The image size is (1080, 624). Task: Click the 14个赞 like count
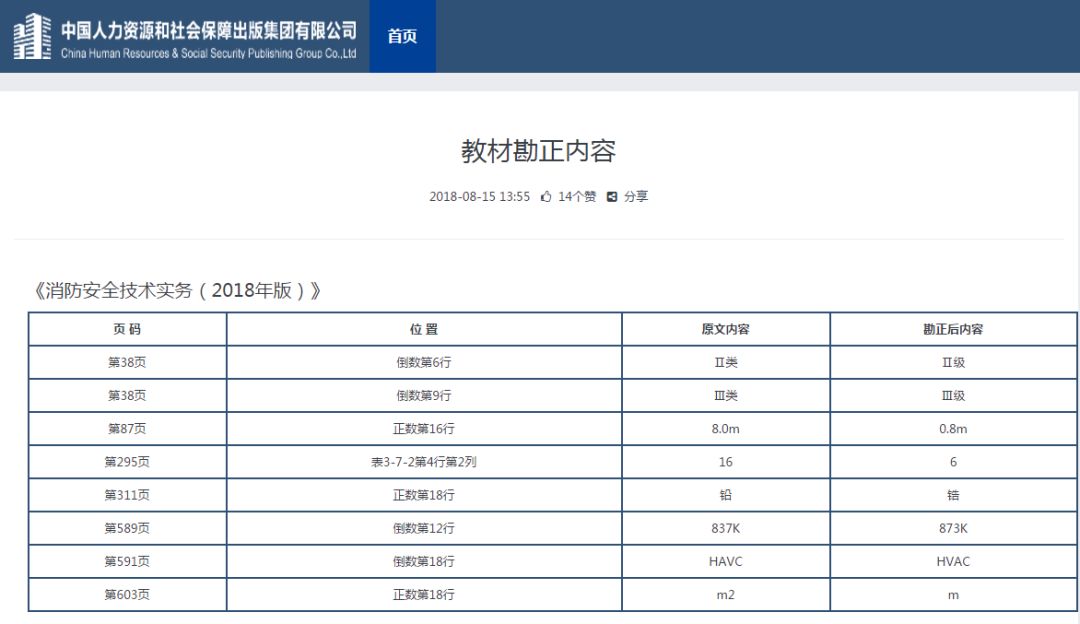(x=577, y=197)
